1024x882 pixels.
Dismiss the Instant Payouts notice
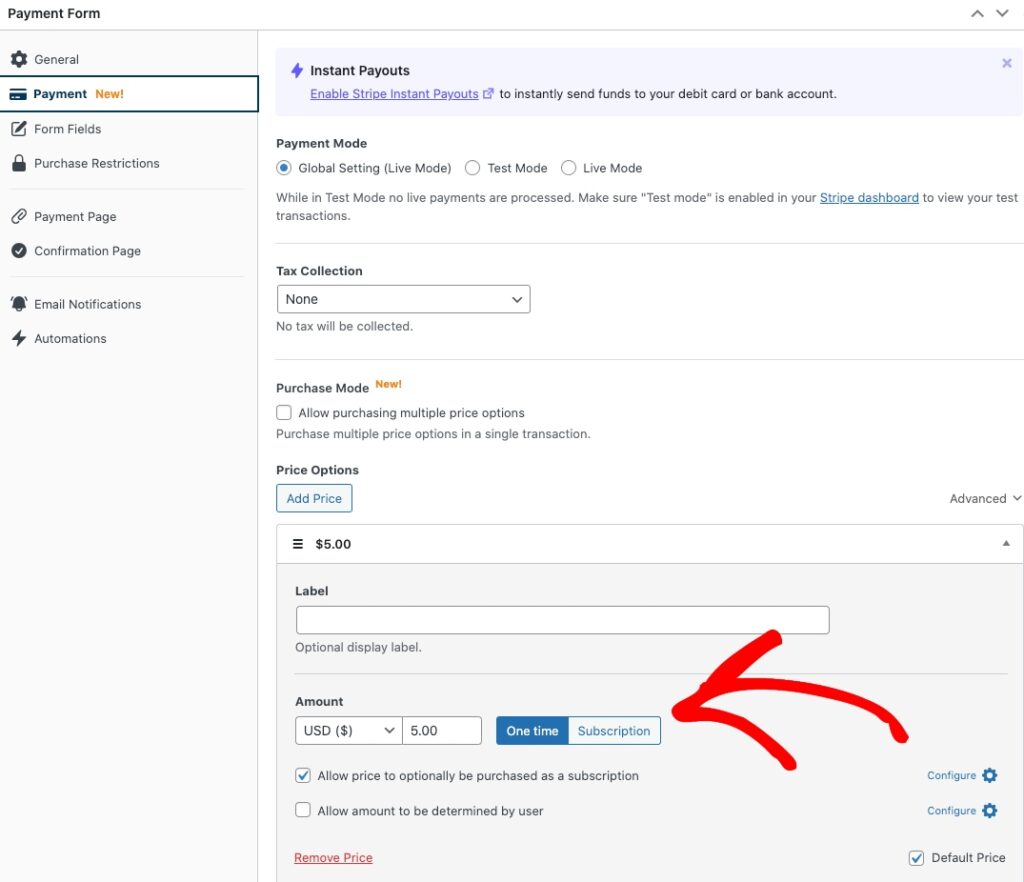tap(1006, 63)
